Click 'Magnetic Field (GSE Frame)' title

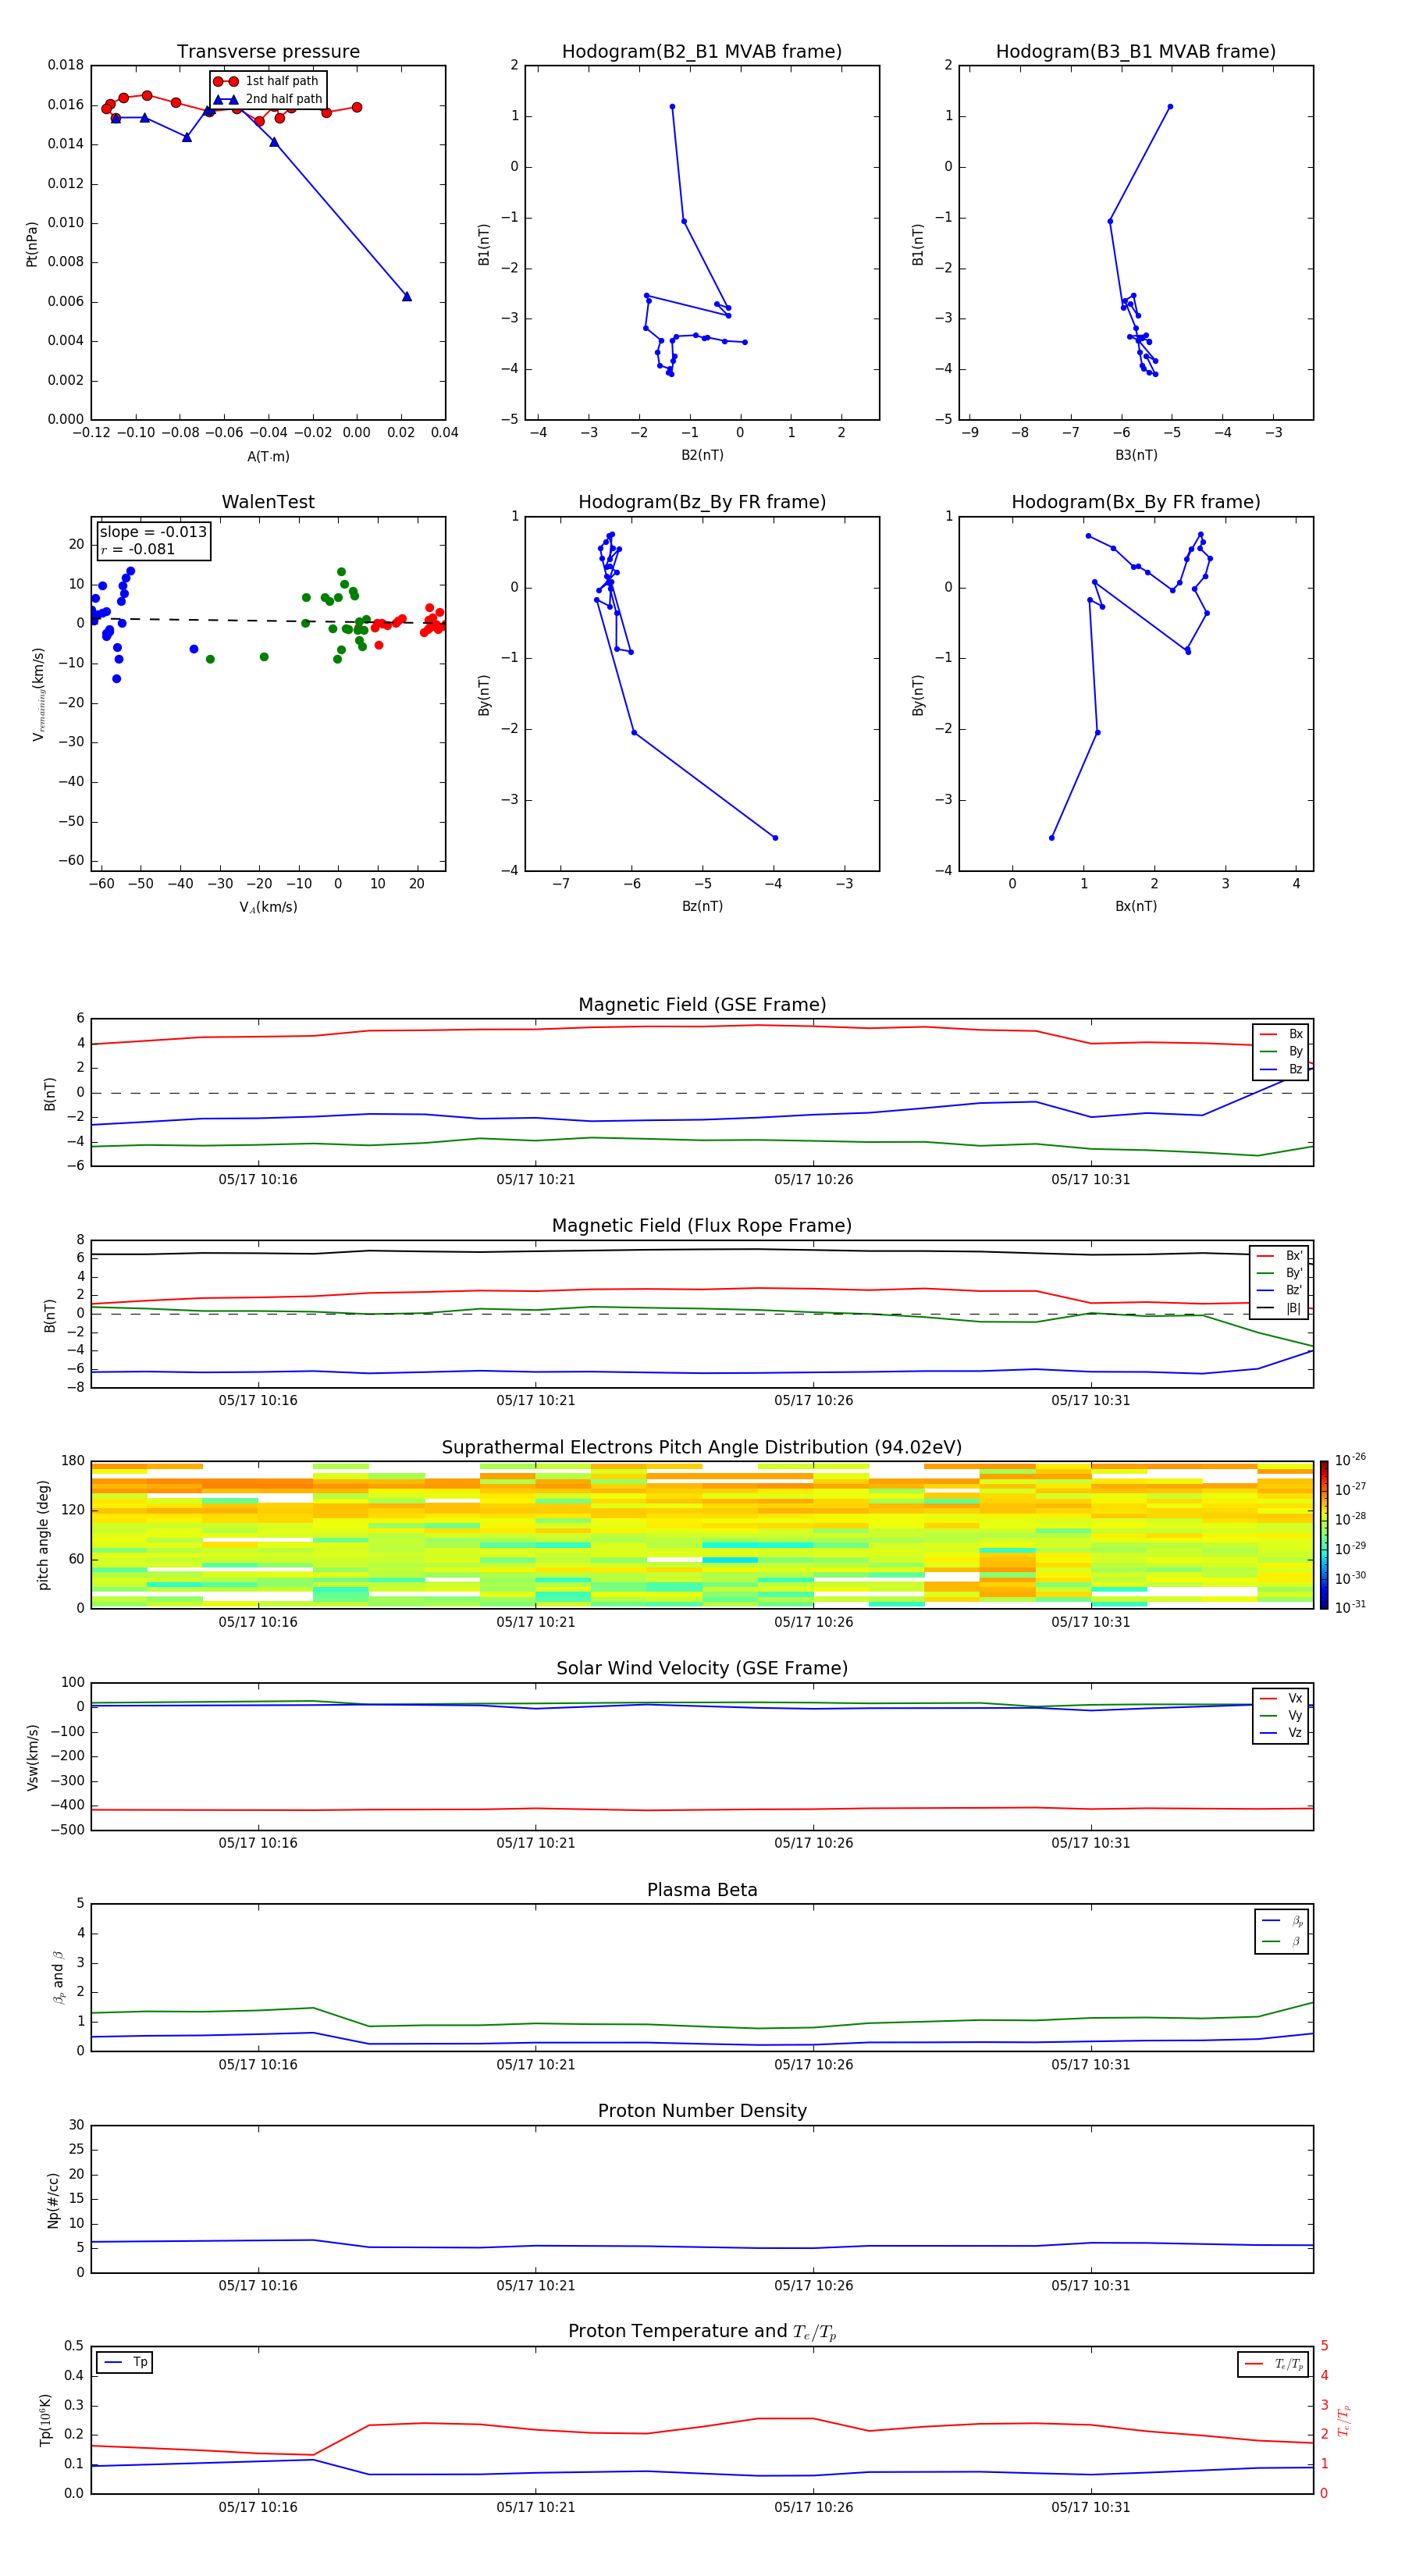point(702,1005)
